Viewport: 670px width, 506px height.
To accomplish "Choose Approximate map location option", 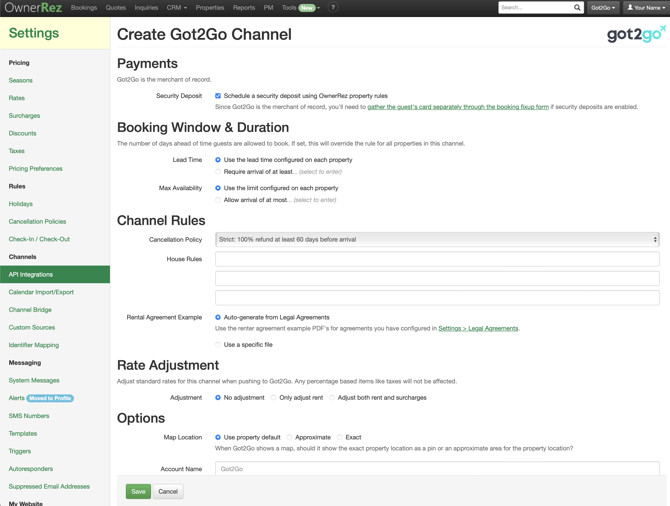I will click(290, 437).
